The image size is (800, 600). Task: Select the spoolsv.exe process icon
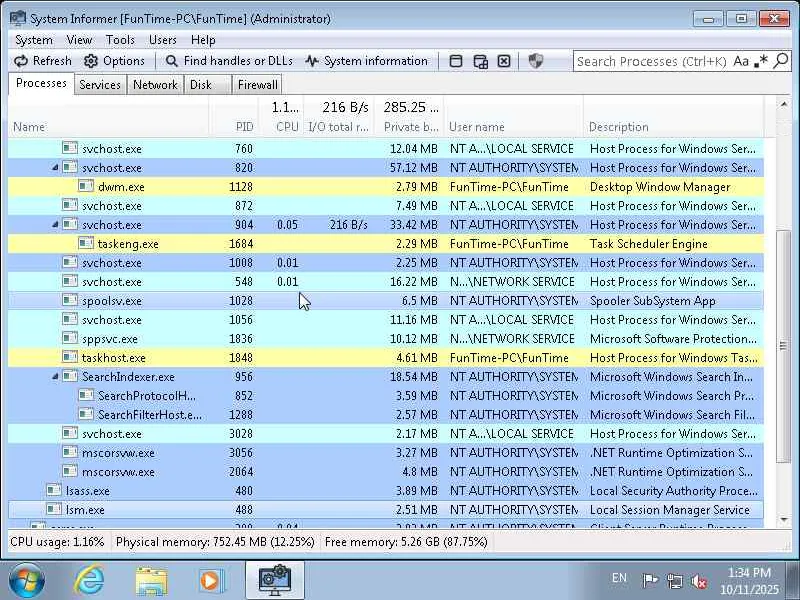[70, 301]
